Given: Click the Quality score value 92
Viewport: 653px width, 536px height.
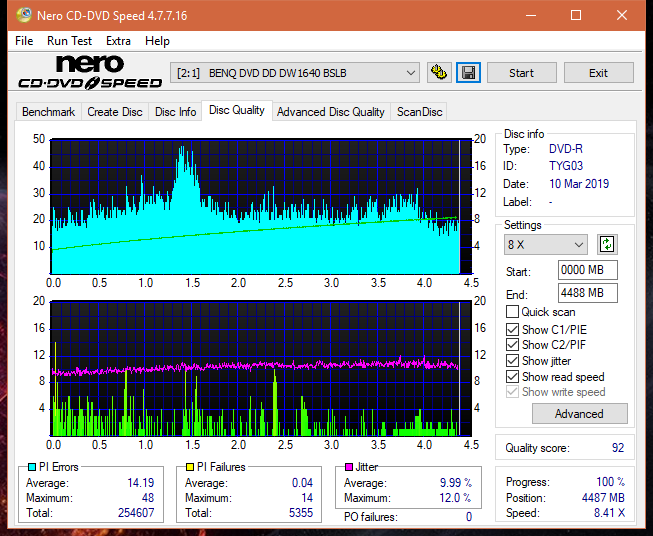Looking at the screenshot, I should pyautogui.click(x=618, y=448).
